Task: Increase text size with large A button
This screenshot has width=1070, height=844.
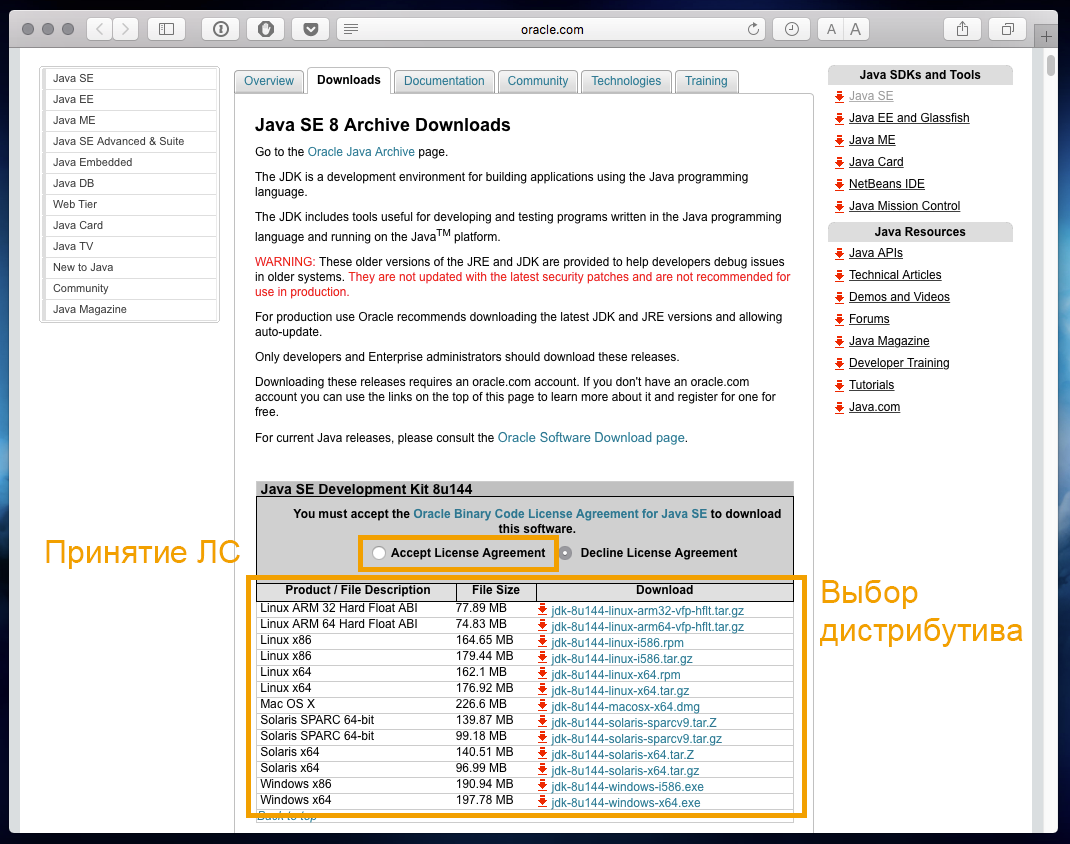Action: [855, 29]
